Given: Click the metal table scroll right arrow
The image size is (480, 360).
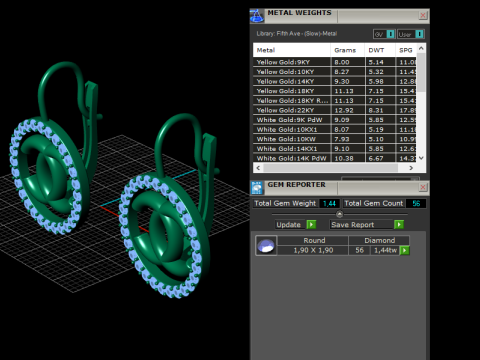Looking at the screenshot, I should point(411,168).
